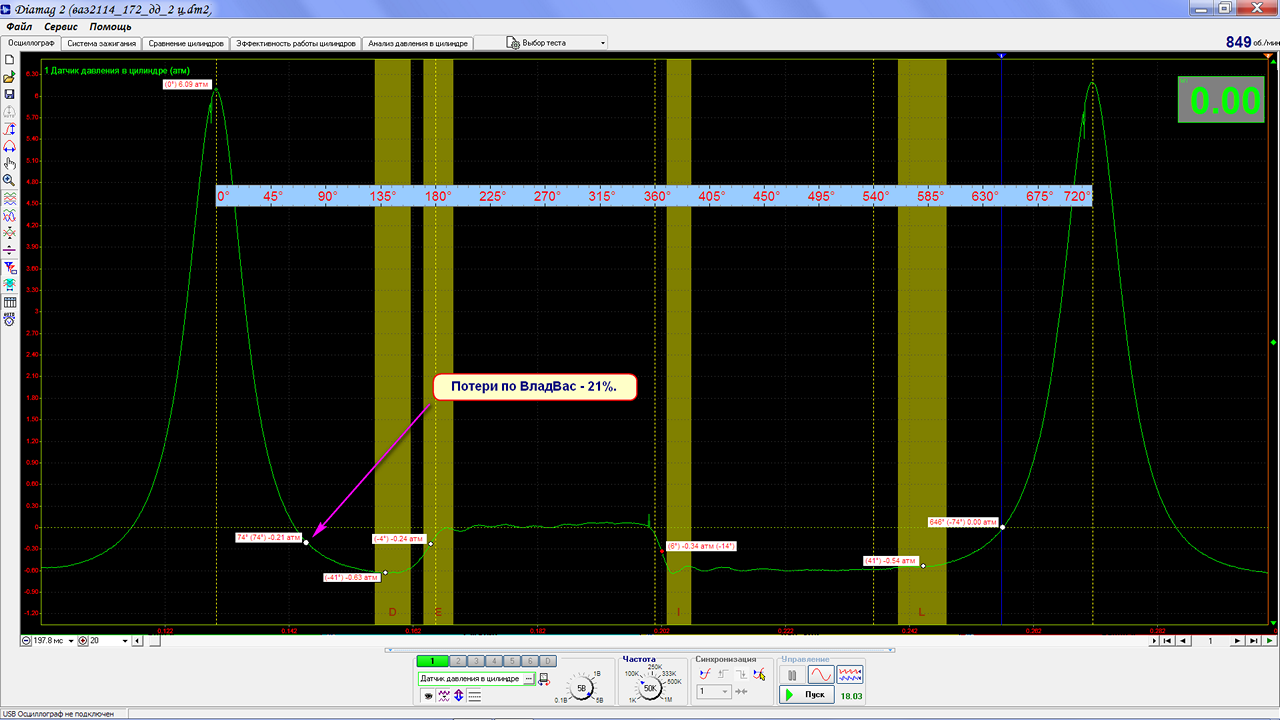Viewport: 1280px width, 720px height.
Task: Click the frequency knob 50K
Action: (x=649, y=687)
